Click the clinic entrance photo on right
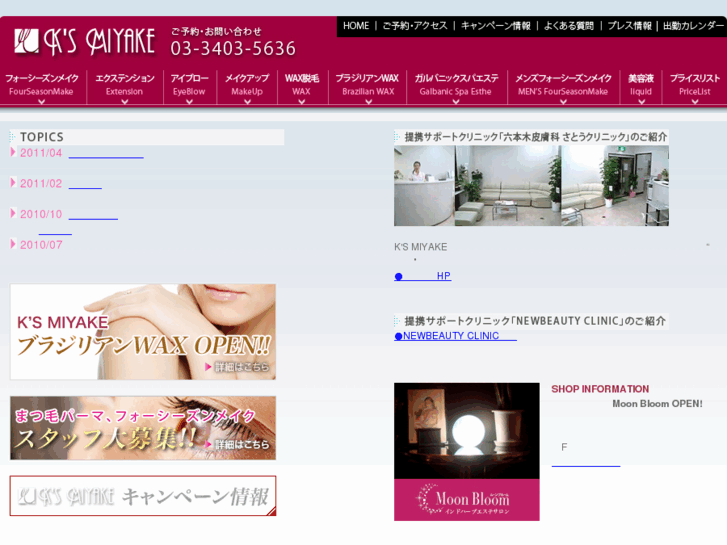This screenshot has width=727, height=545. click(615, 186)
